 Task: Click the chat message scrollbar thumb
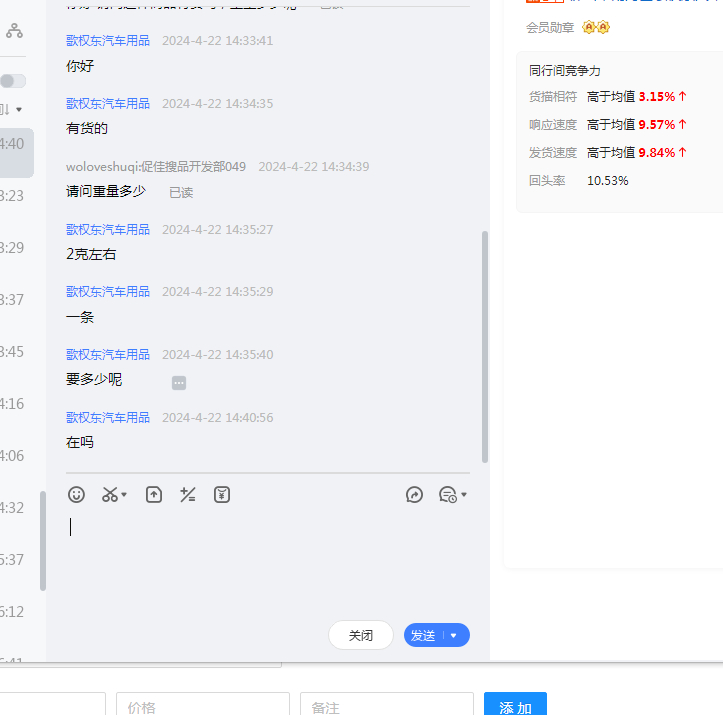pos(485,345)
